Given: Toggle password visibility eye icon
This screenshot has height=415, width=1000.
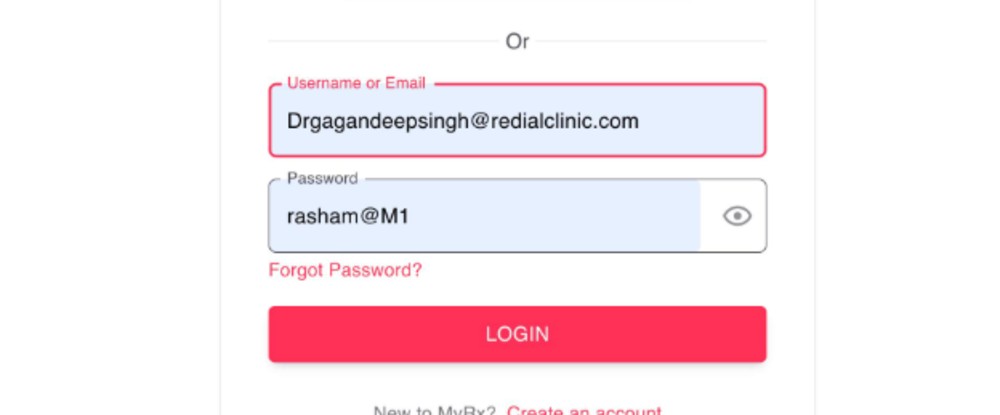Looking at the screenshot, I should [x=737, y=216].
